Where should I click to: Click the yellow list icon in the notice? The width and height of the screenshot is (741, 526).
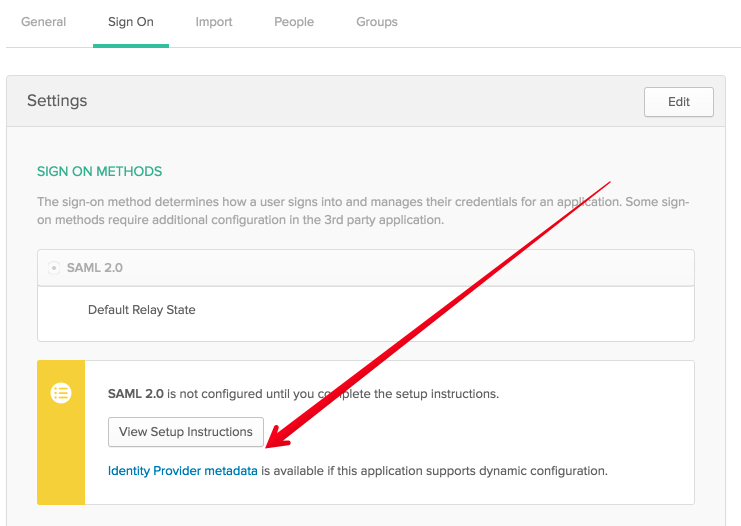tap(61, 393)
